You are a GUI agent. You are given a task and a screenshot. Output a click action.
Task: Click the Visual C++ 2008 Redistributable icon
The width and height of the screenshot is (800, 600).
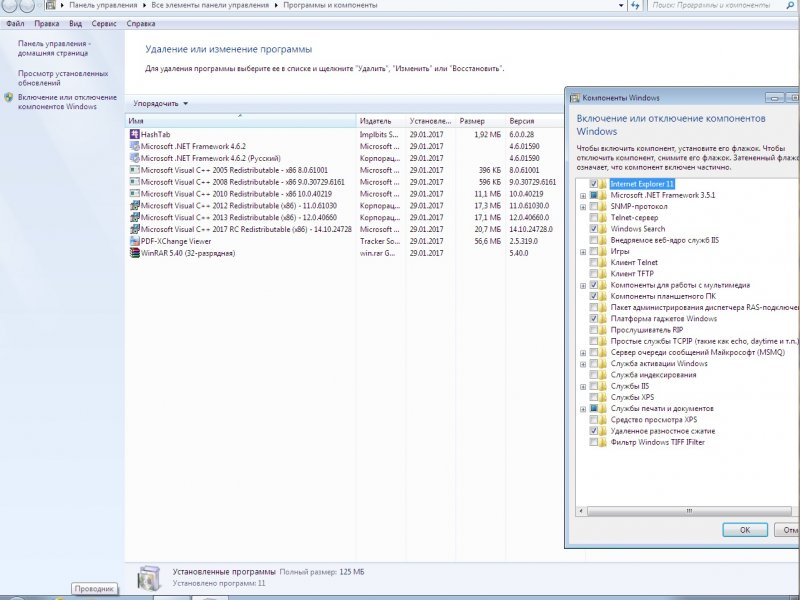(135, 182)
